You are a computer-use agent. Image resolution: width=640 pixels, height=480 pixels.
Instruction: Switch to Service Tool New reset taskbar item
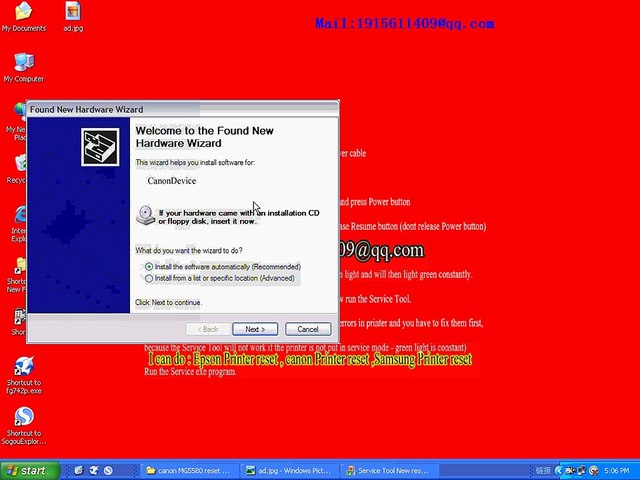(x=390, y=471)
